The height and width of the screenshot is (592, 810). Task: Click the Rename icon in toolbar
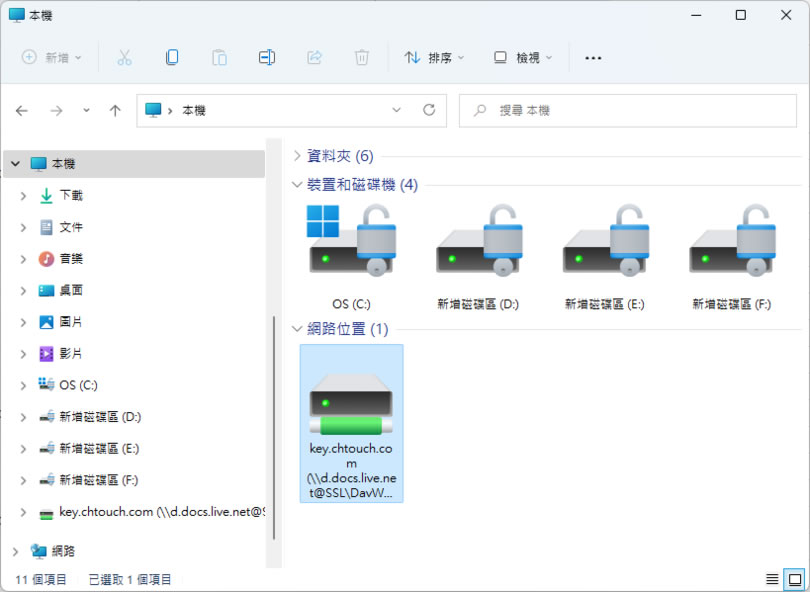click(267, 58)
